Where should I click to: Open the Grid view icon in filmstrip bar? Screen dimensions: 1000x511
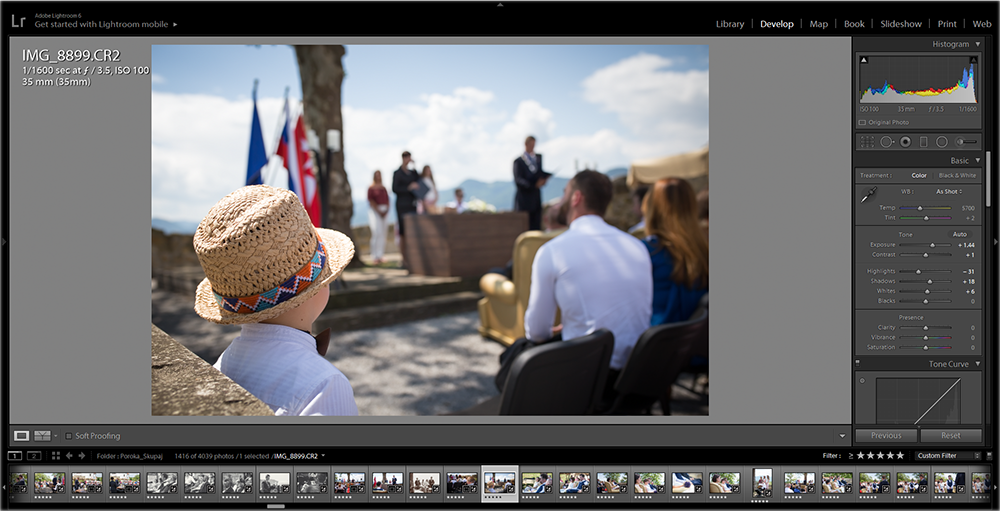[x=55, y=455]
